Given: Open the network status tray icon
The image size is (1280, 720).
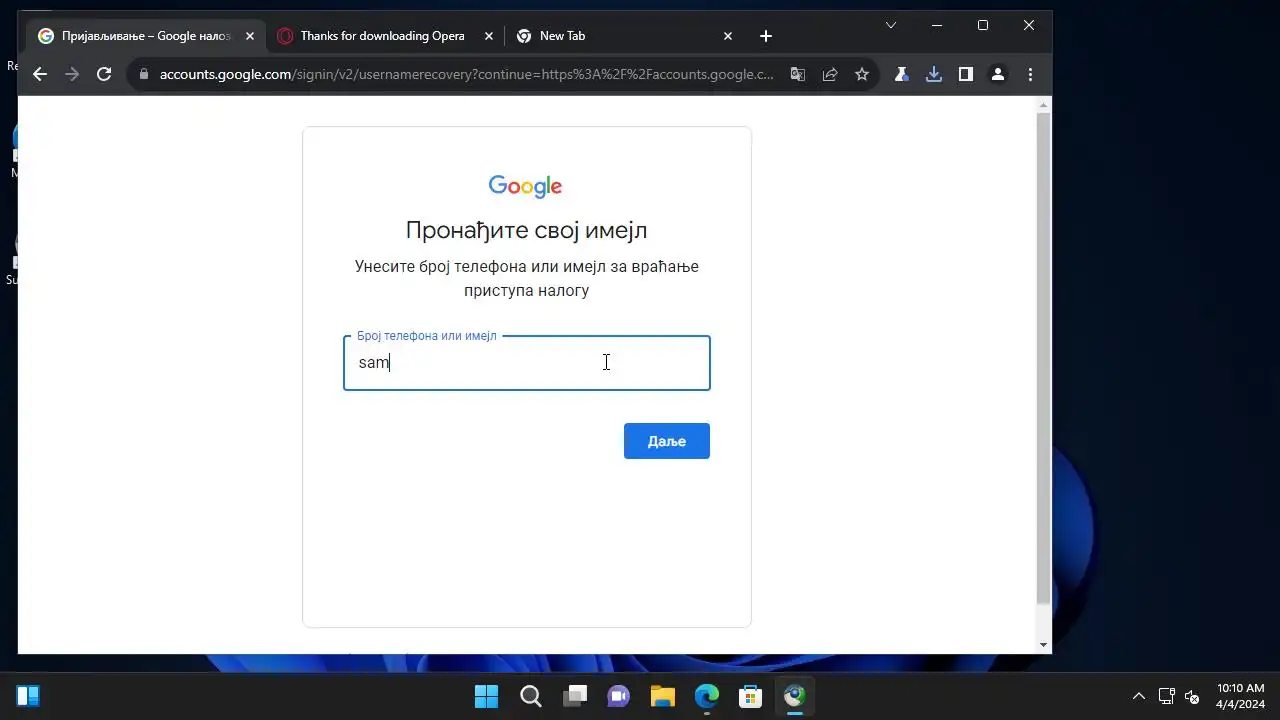Looking at the screenshot, I should tap(1166, 696).
